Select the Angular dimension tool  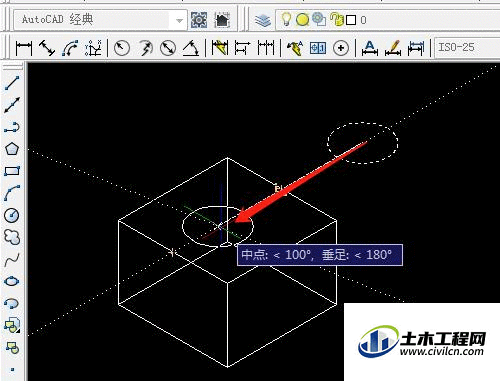pos(191,48)
